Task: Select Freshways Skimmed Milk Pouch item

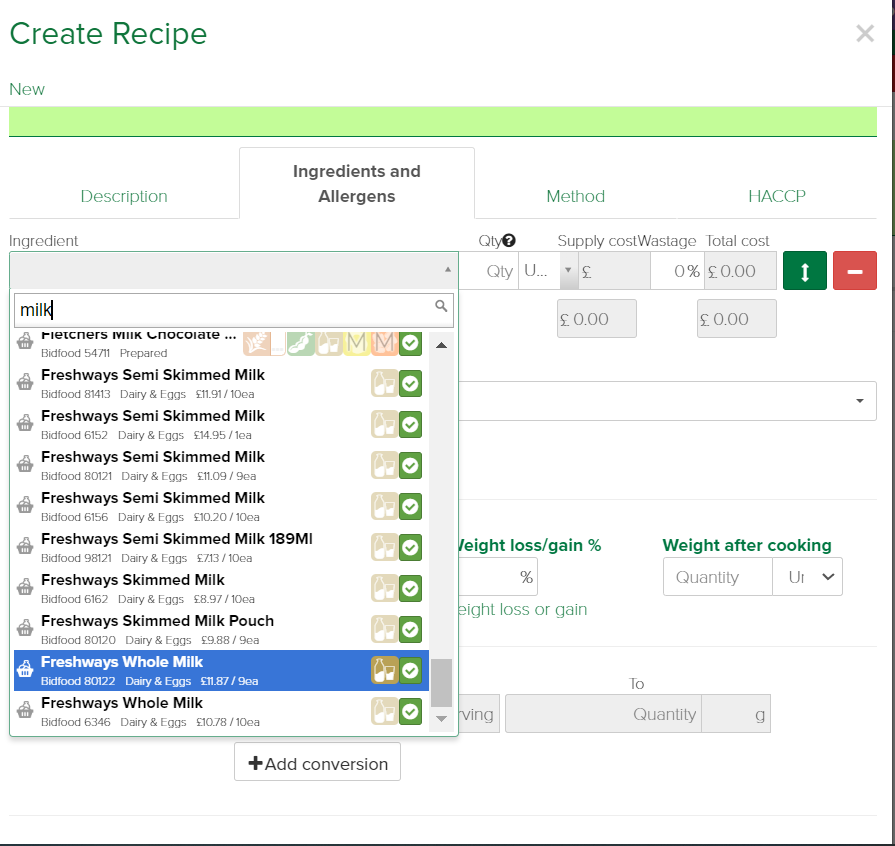Action: click(221, 629)
